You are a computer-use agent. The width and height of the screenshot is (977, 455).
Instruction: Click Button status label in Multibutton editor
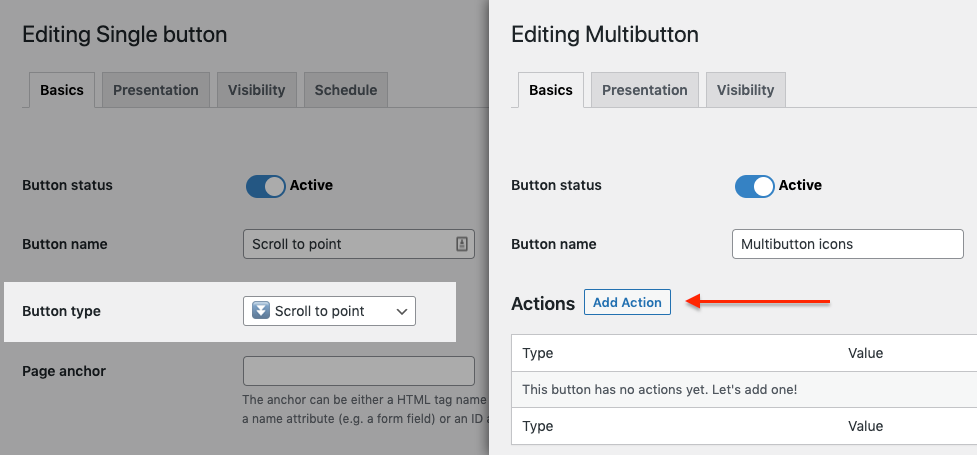pyautogui.click(x=556, y=185)
